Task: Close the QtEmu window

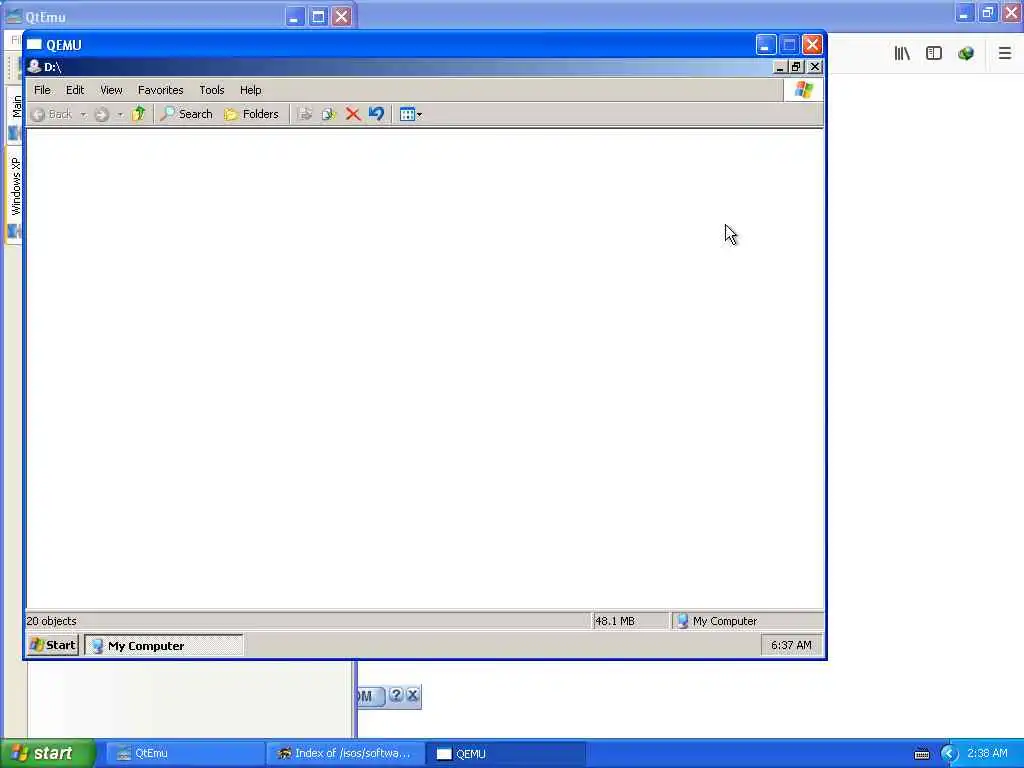Action: [x=342, y=16]
